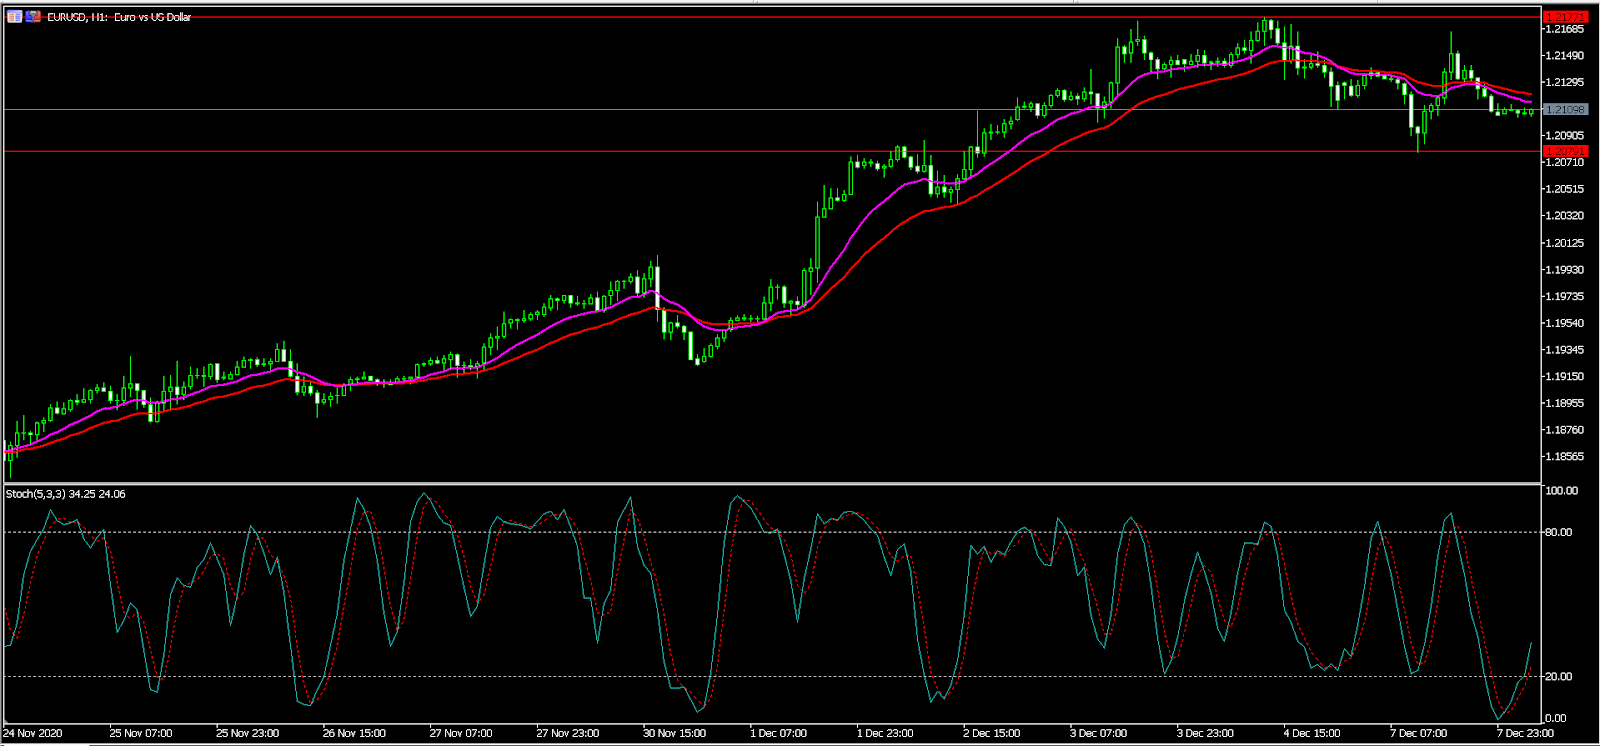Click the 3 Dec 07:00 time label
The image size is (1600, 746).
click(1098, 733)
